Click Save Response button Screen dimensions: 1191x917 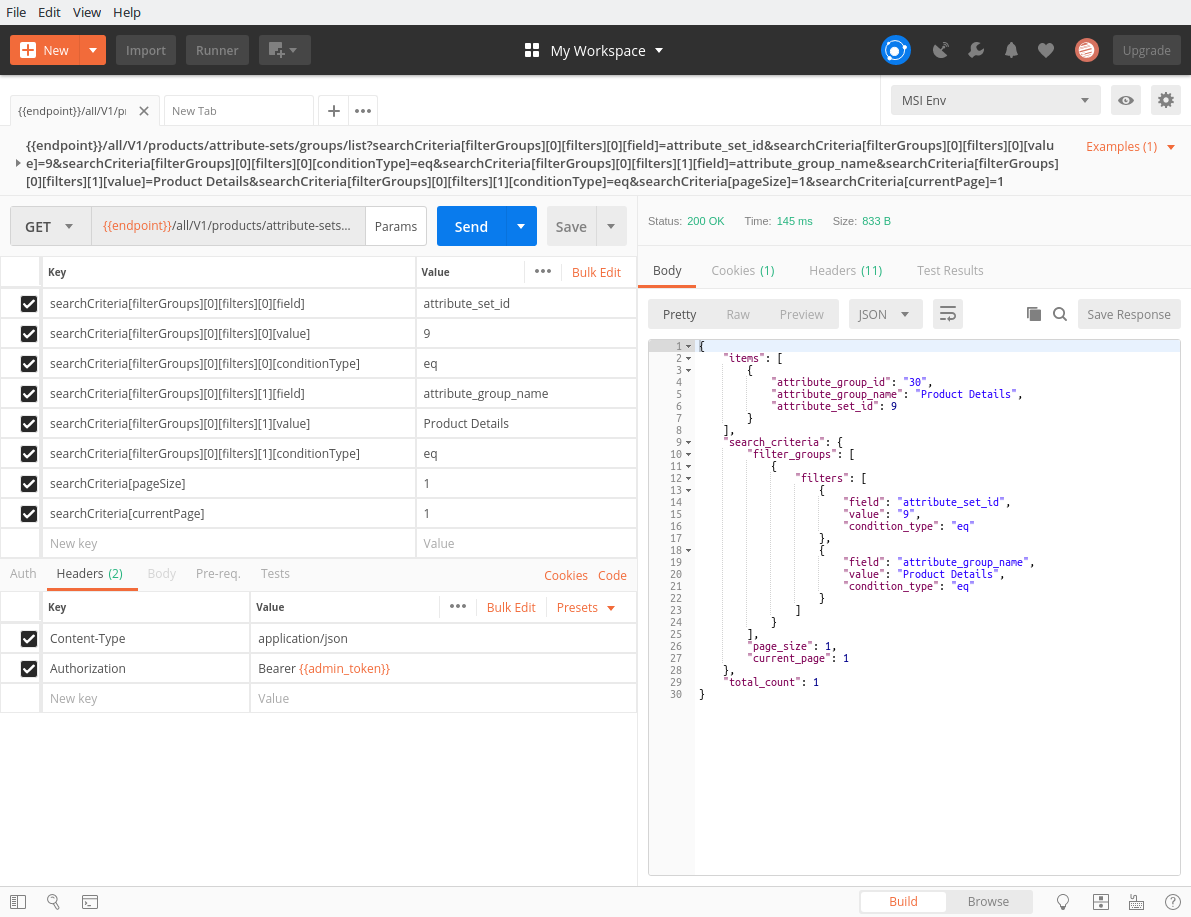[1128, 314]
